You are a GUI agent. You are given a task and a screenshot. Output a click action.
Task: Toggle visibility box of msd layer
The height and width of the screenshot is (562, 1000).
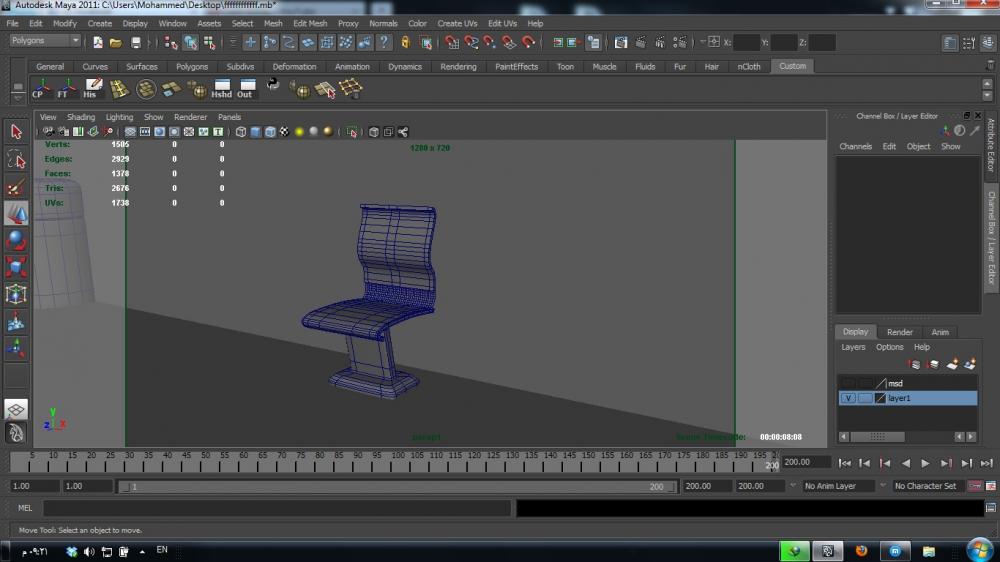(x=848, y=383)
